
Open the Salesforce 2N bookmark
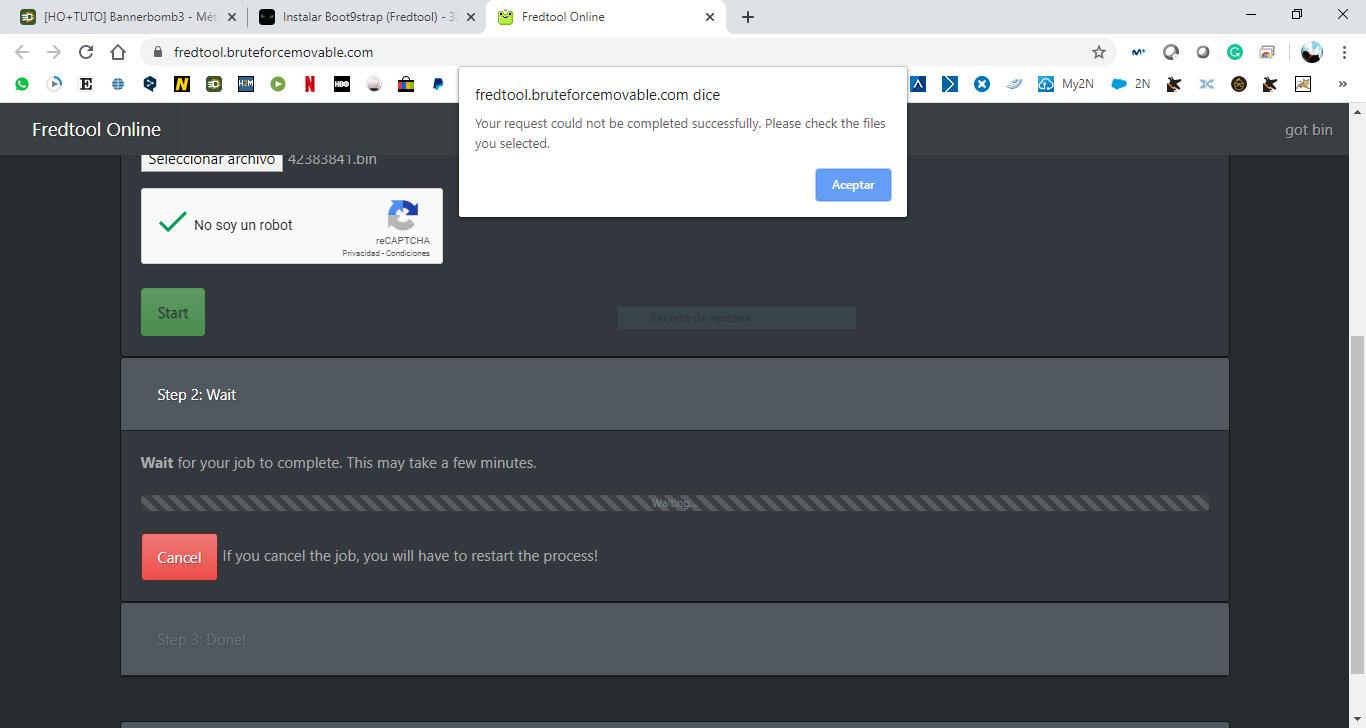point(1131,84)
